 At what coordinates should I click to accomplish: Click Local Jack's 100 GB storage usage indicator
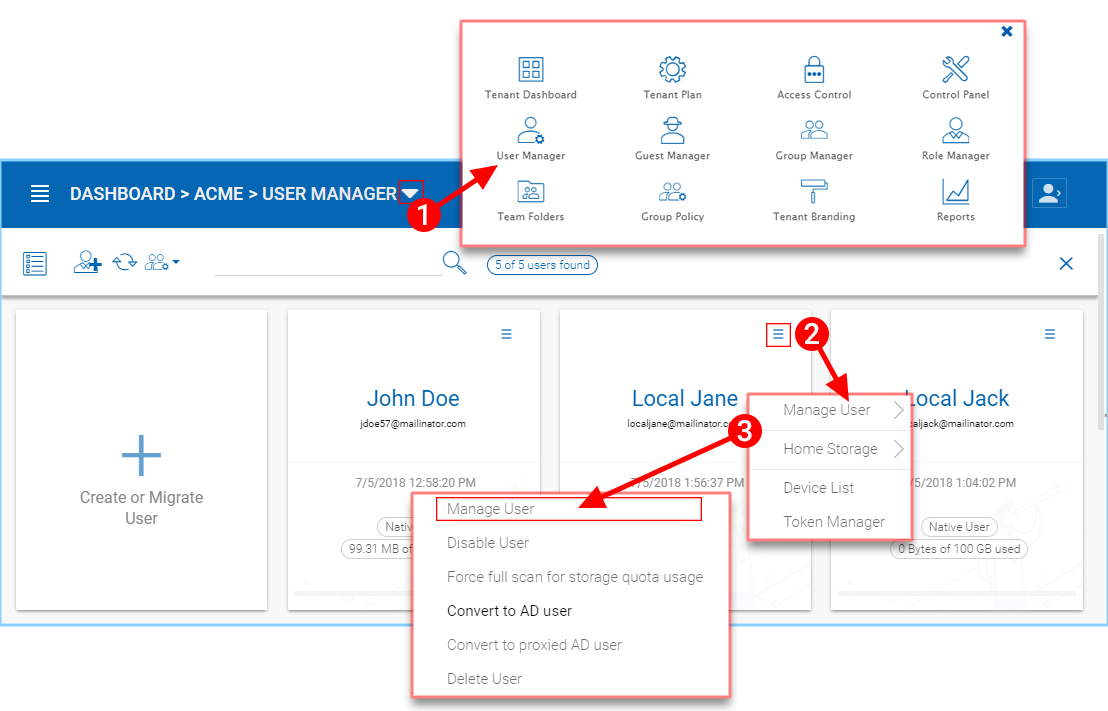click(958, 548)
